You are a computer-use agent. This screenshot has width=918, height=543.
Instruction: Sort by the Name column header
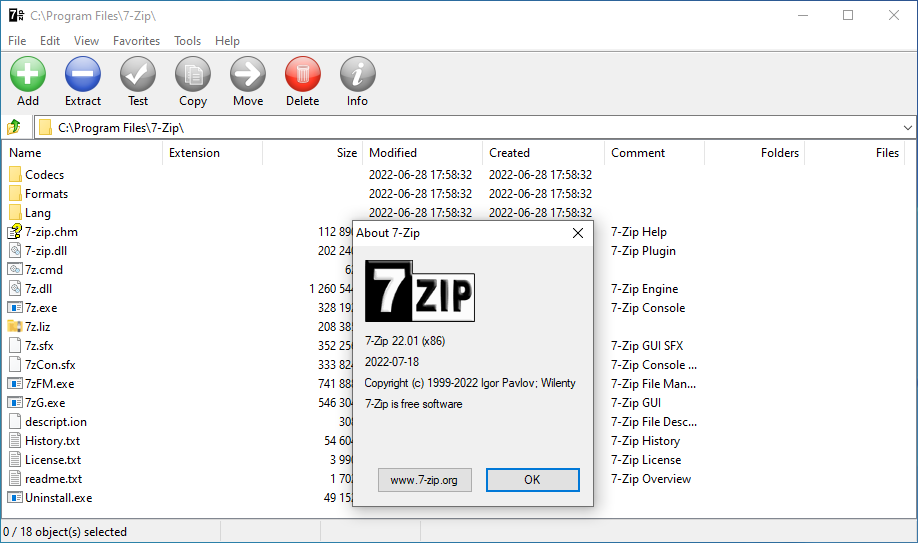pyautogui.click(x=82, y=153)
